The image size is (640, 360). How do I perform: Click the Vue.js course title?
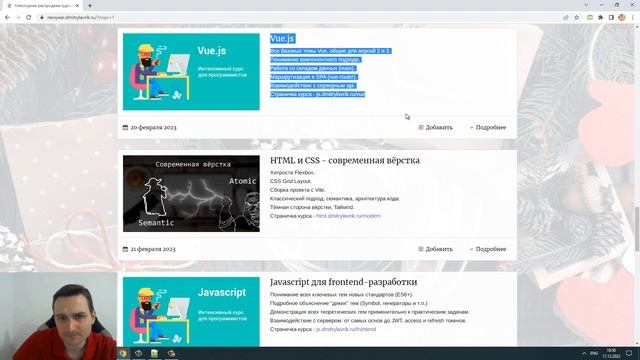point(282,38)
